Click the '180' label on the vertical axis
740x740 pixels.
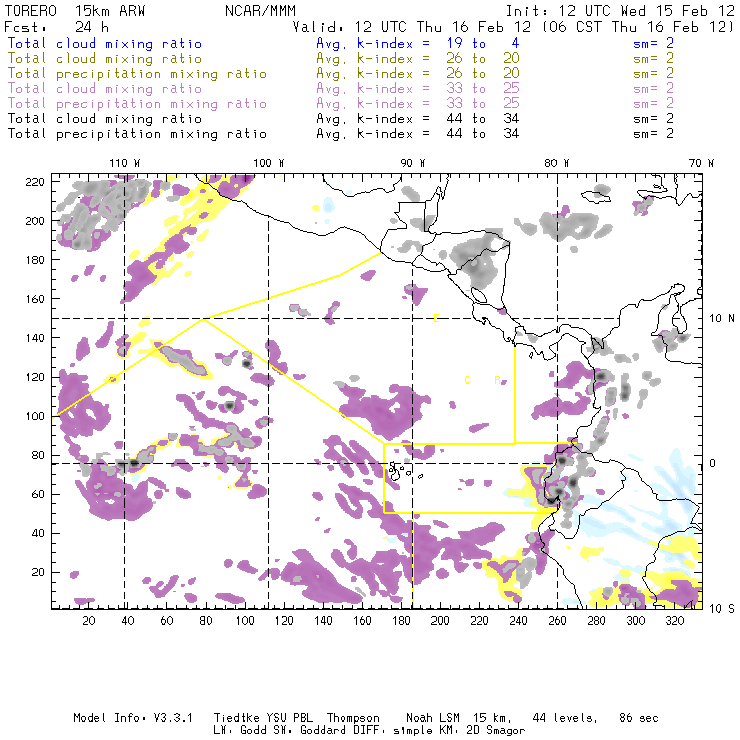[35, 260]
